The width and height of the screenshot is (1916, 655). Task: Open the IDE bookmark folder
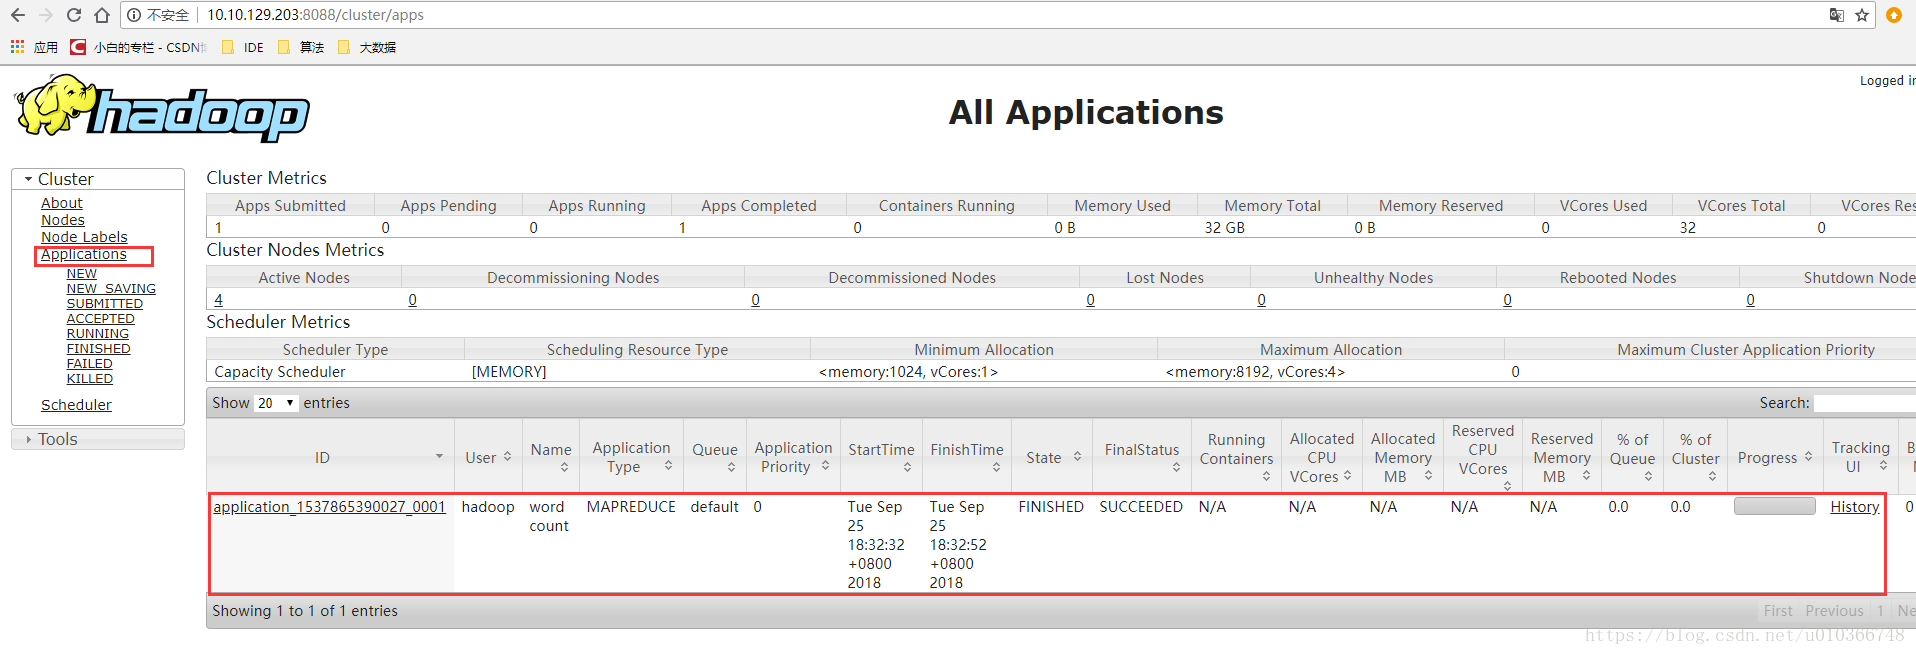coord(243,47)
